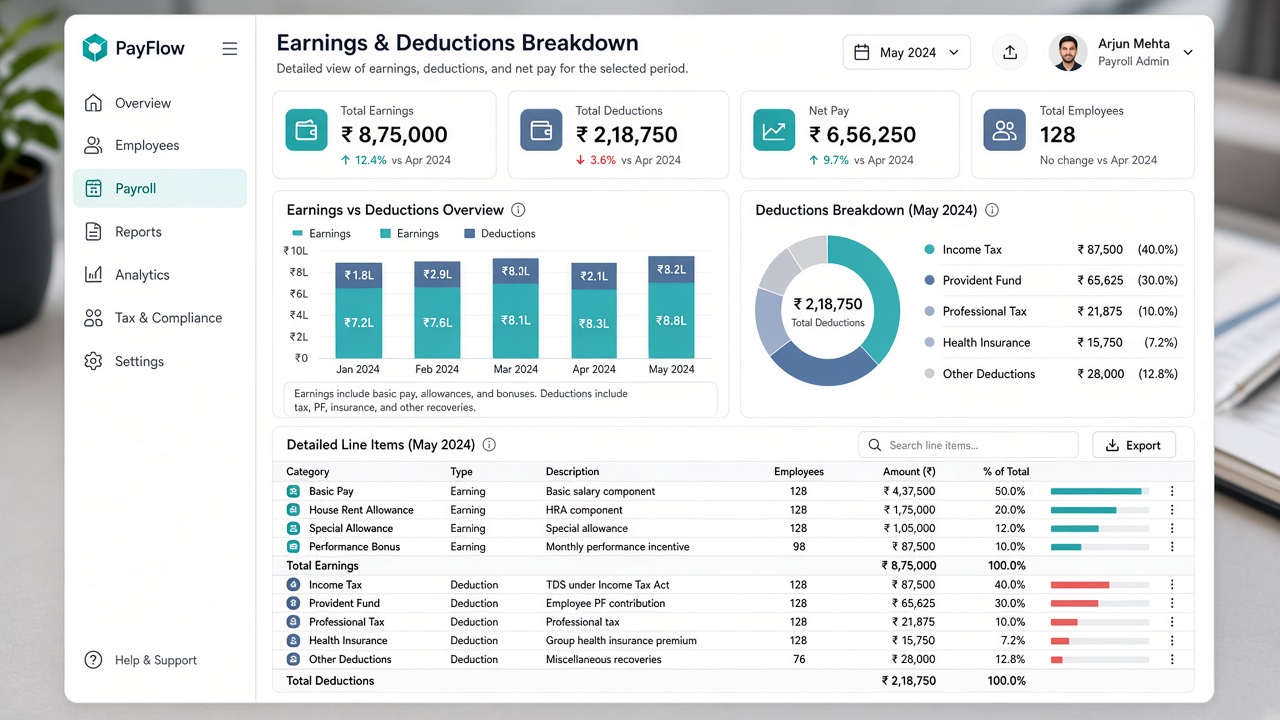Click the Provident Fund row name in table

tap(345, 604)
